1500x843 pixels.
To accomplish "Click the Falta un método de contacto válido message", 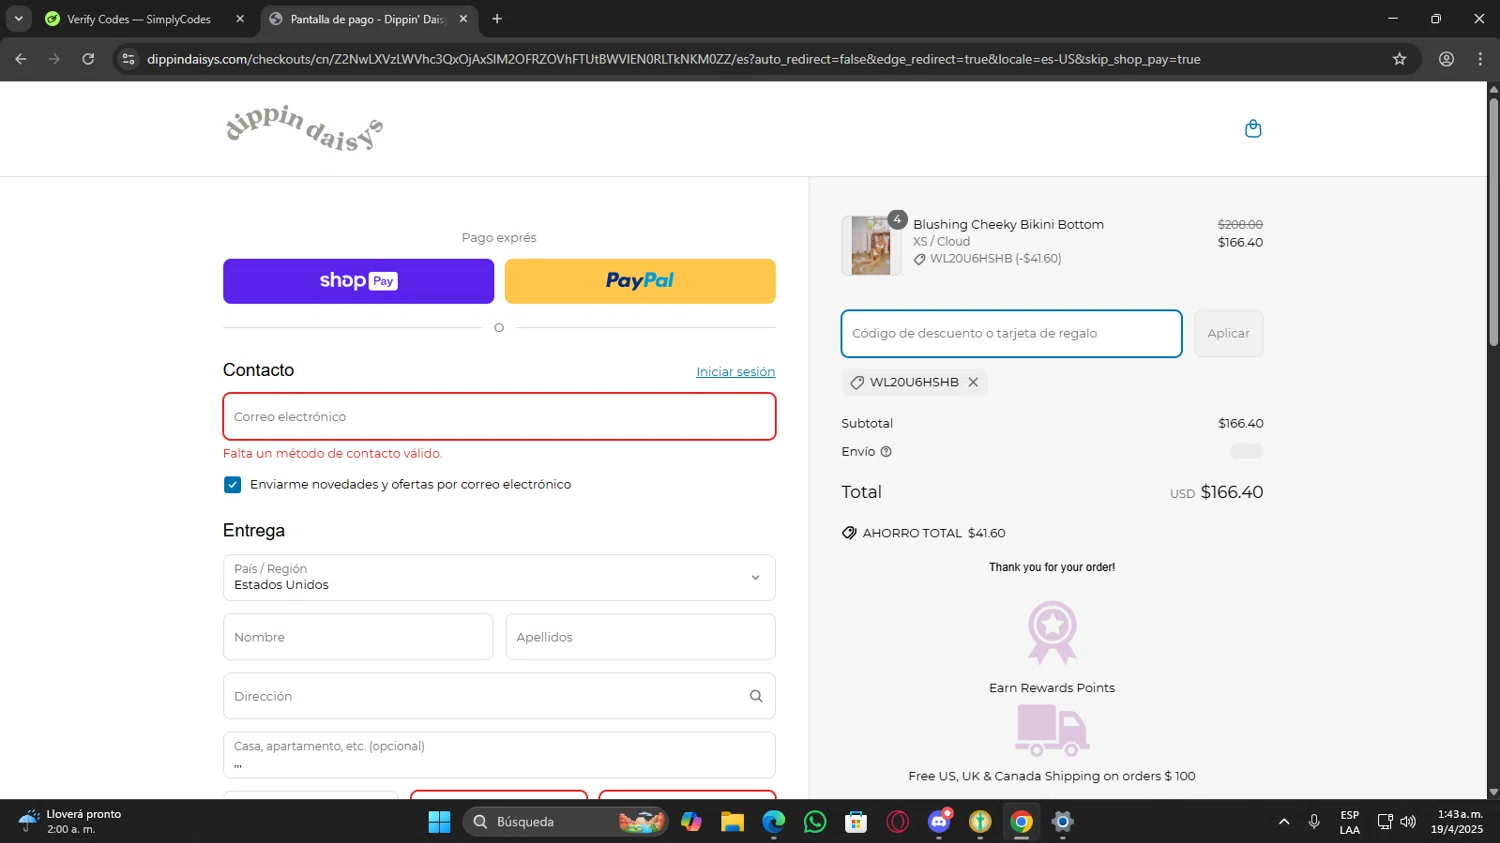I will tap(332, 454).
